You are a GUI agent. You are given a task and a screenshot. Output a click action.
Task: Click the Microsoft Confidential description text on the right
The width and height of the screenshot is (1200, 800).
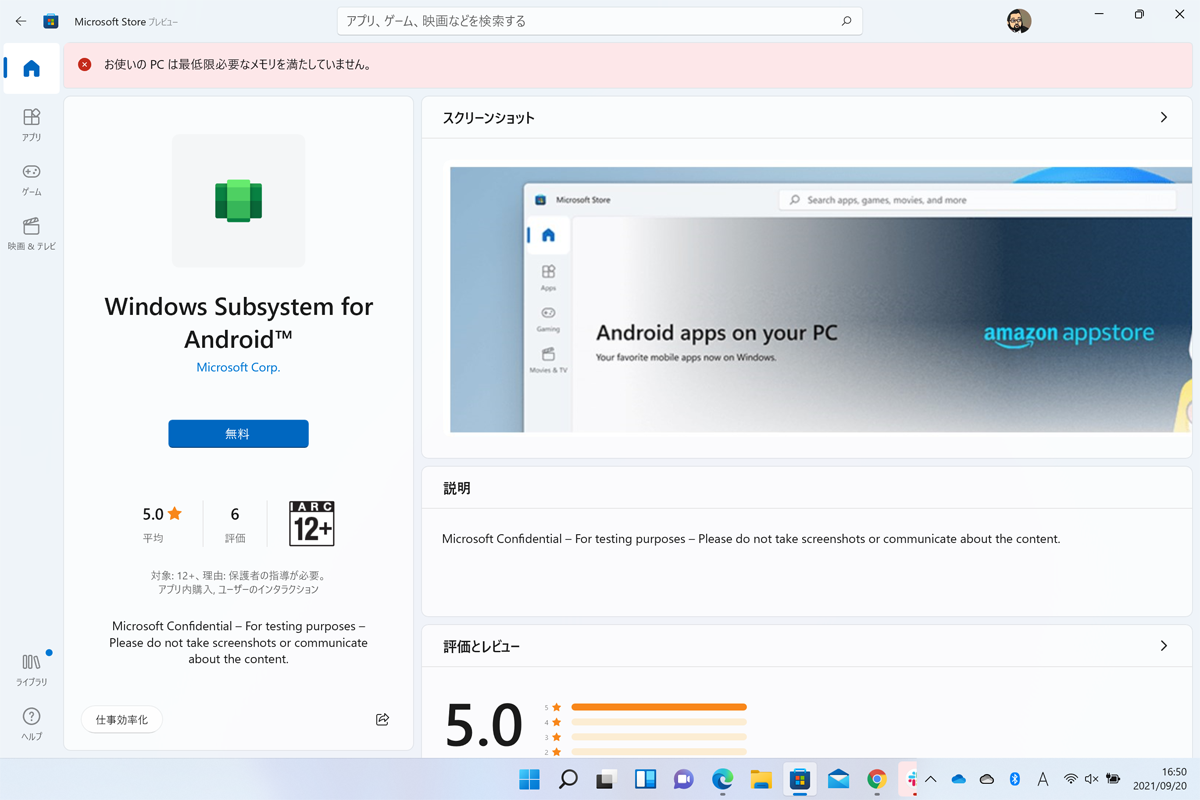coord(751,539)
